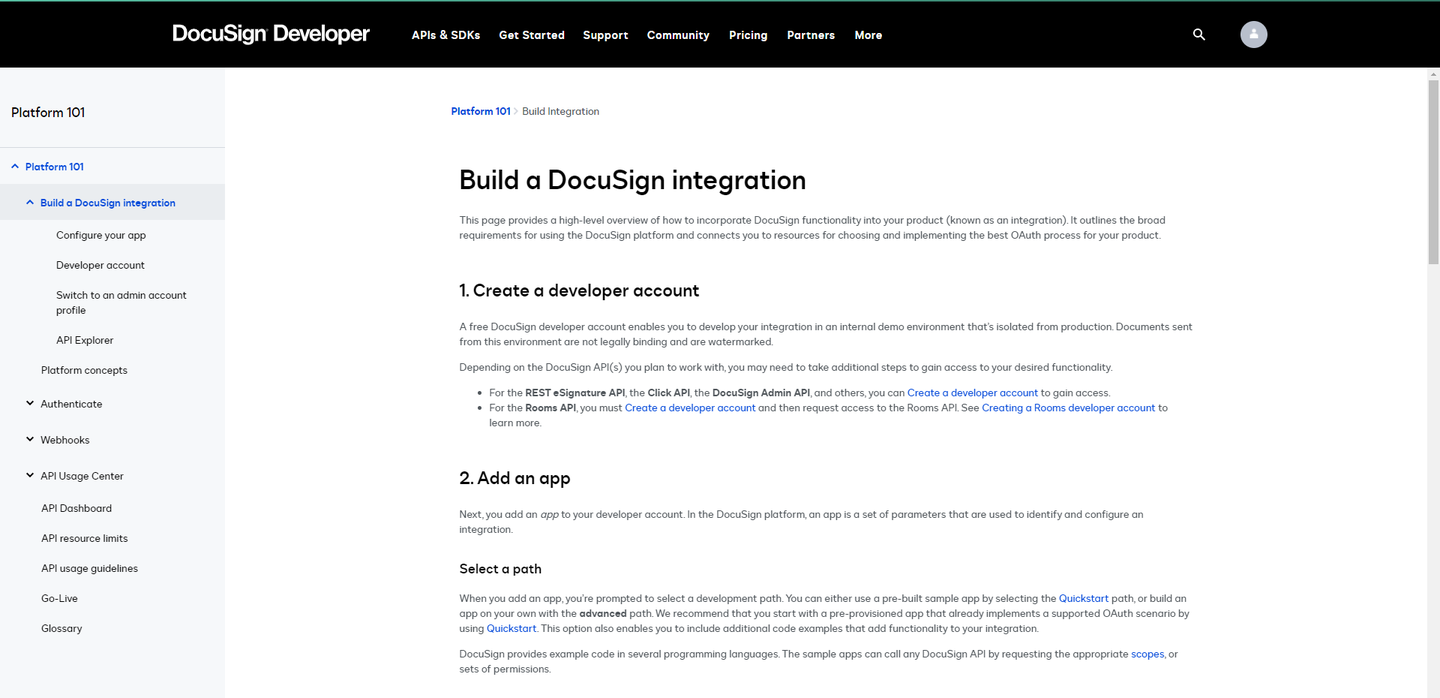The image size is (1440, 698).
Task: Select Authenticate in the sidebar
Action: pyautogui.click(x=71, y=404)
